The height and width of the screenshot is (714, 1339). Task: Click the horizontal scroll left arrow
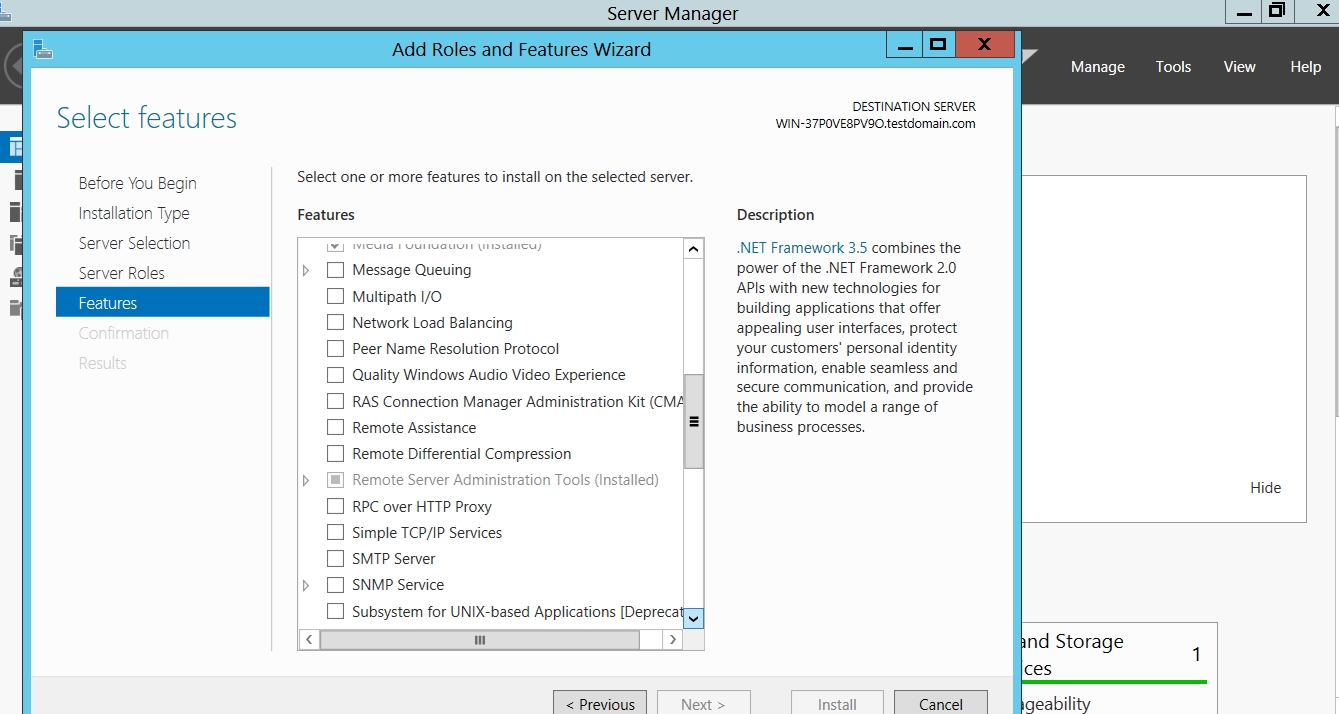[309, 640]
